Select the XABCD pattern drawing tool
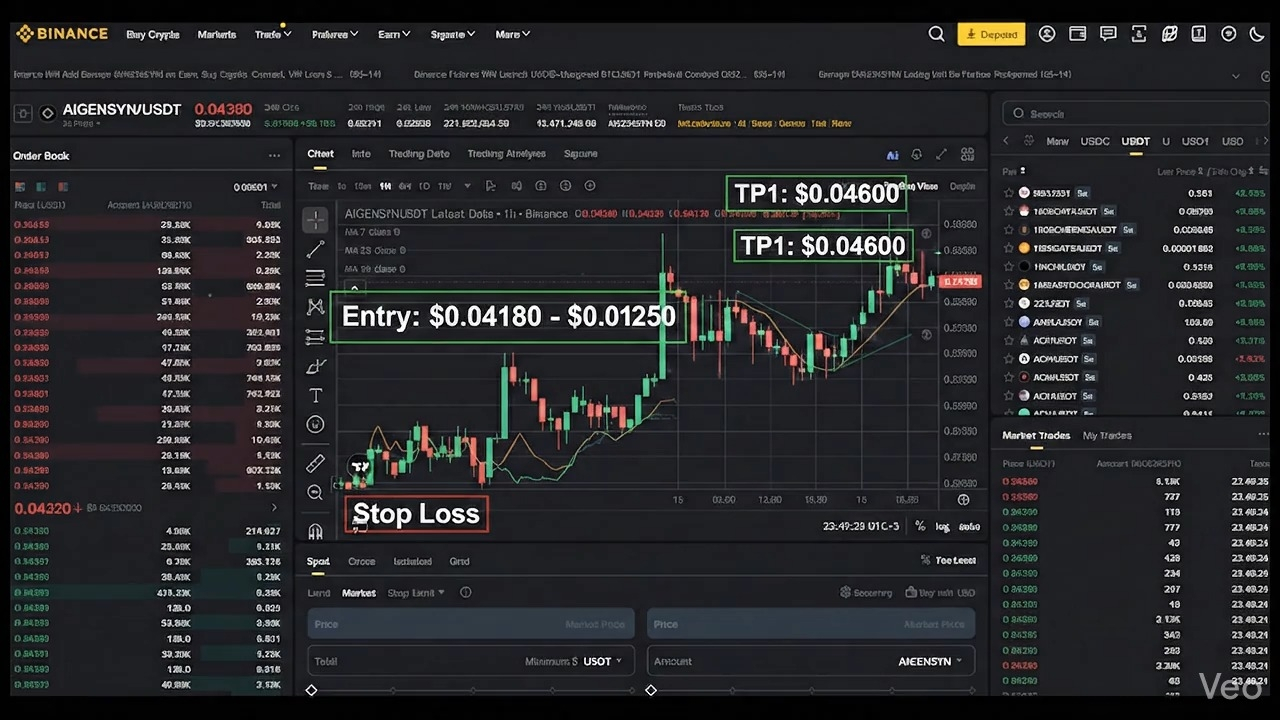1280x720 pixels. click(x=315, y=307)
